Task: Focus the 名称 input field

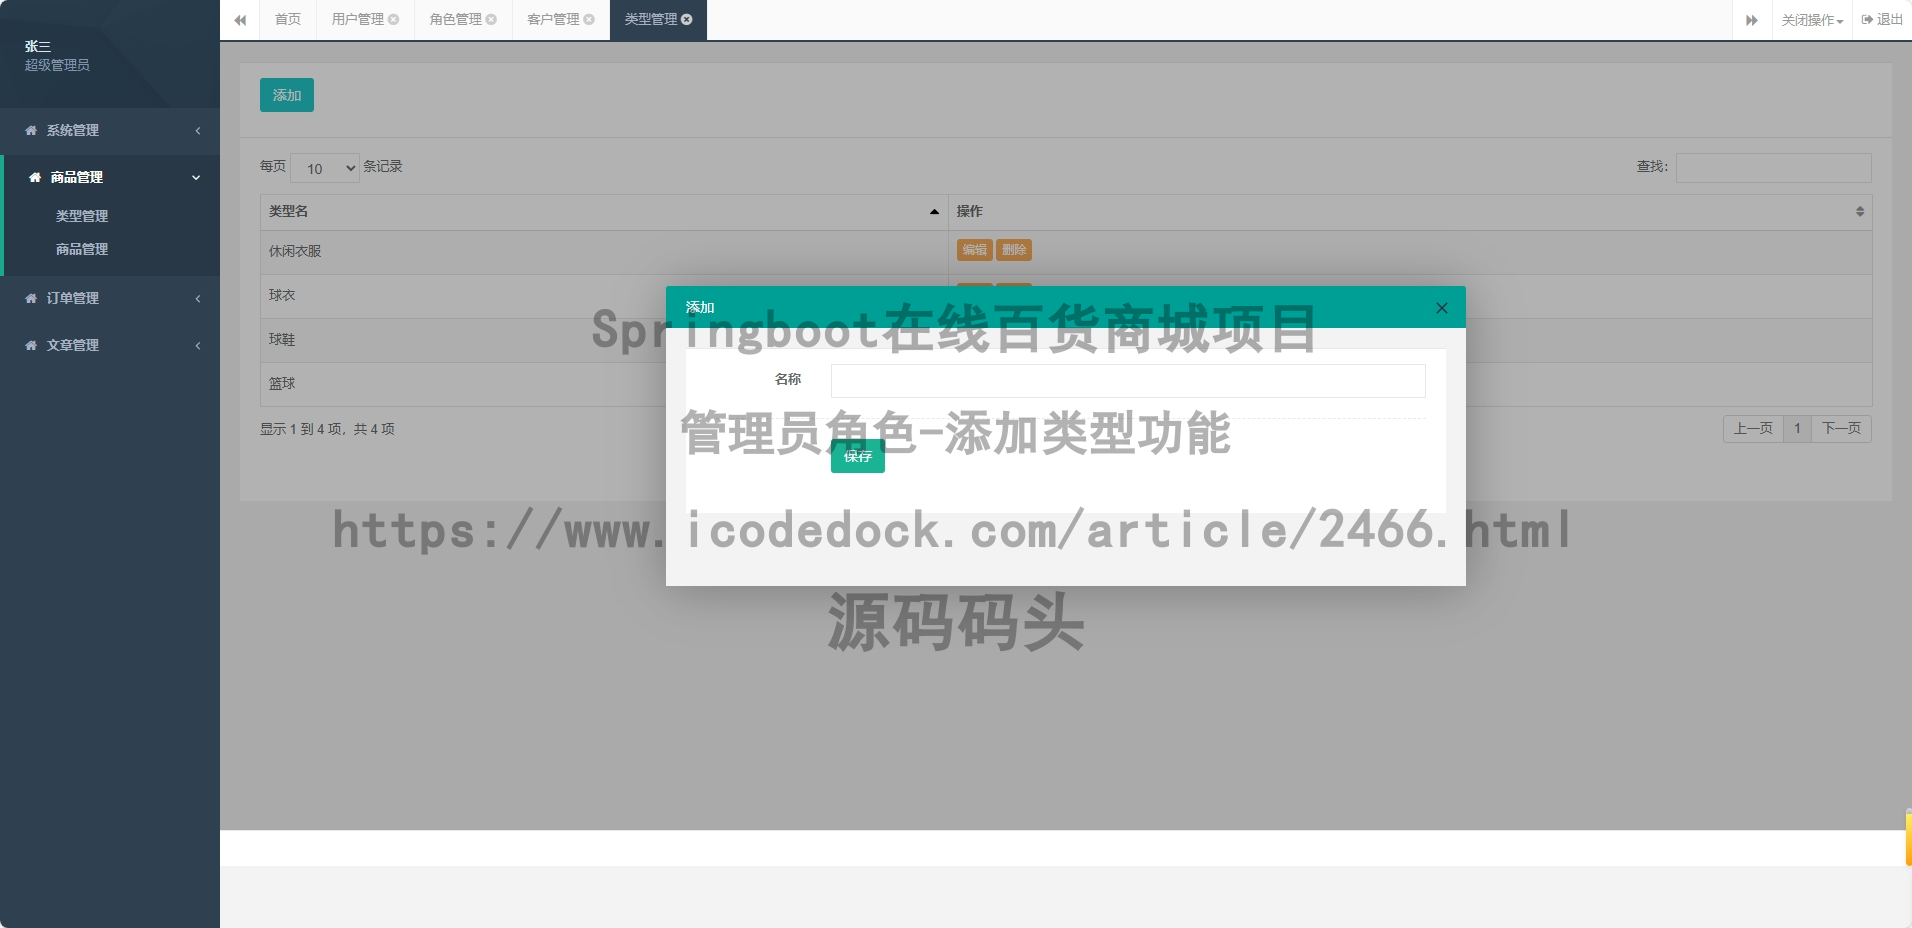Action: (x=1128, y=381)
